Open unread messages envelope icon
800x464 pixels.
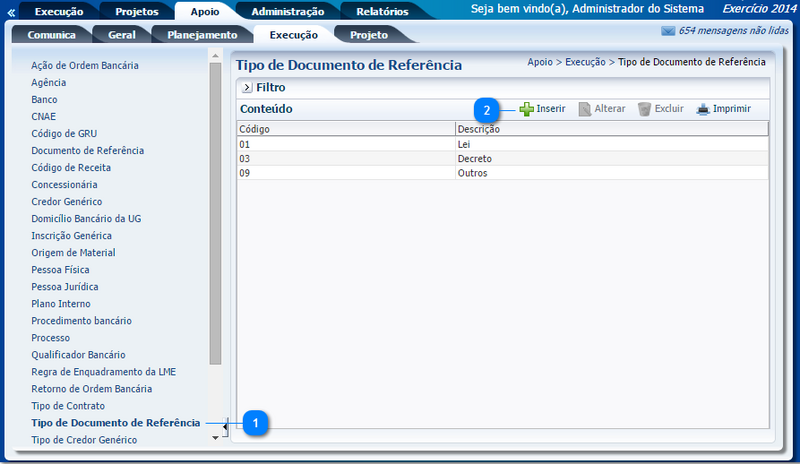click(x=668, y=31)
